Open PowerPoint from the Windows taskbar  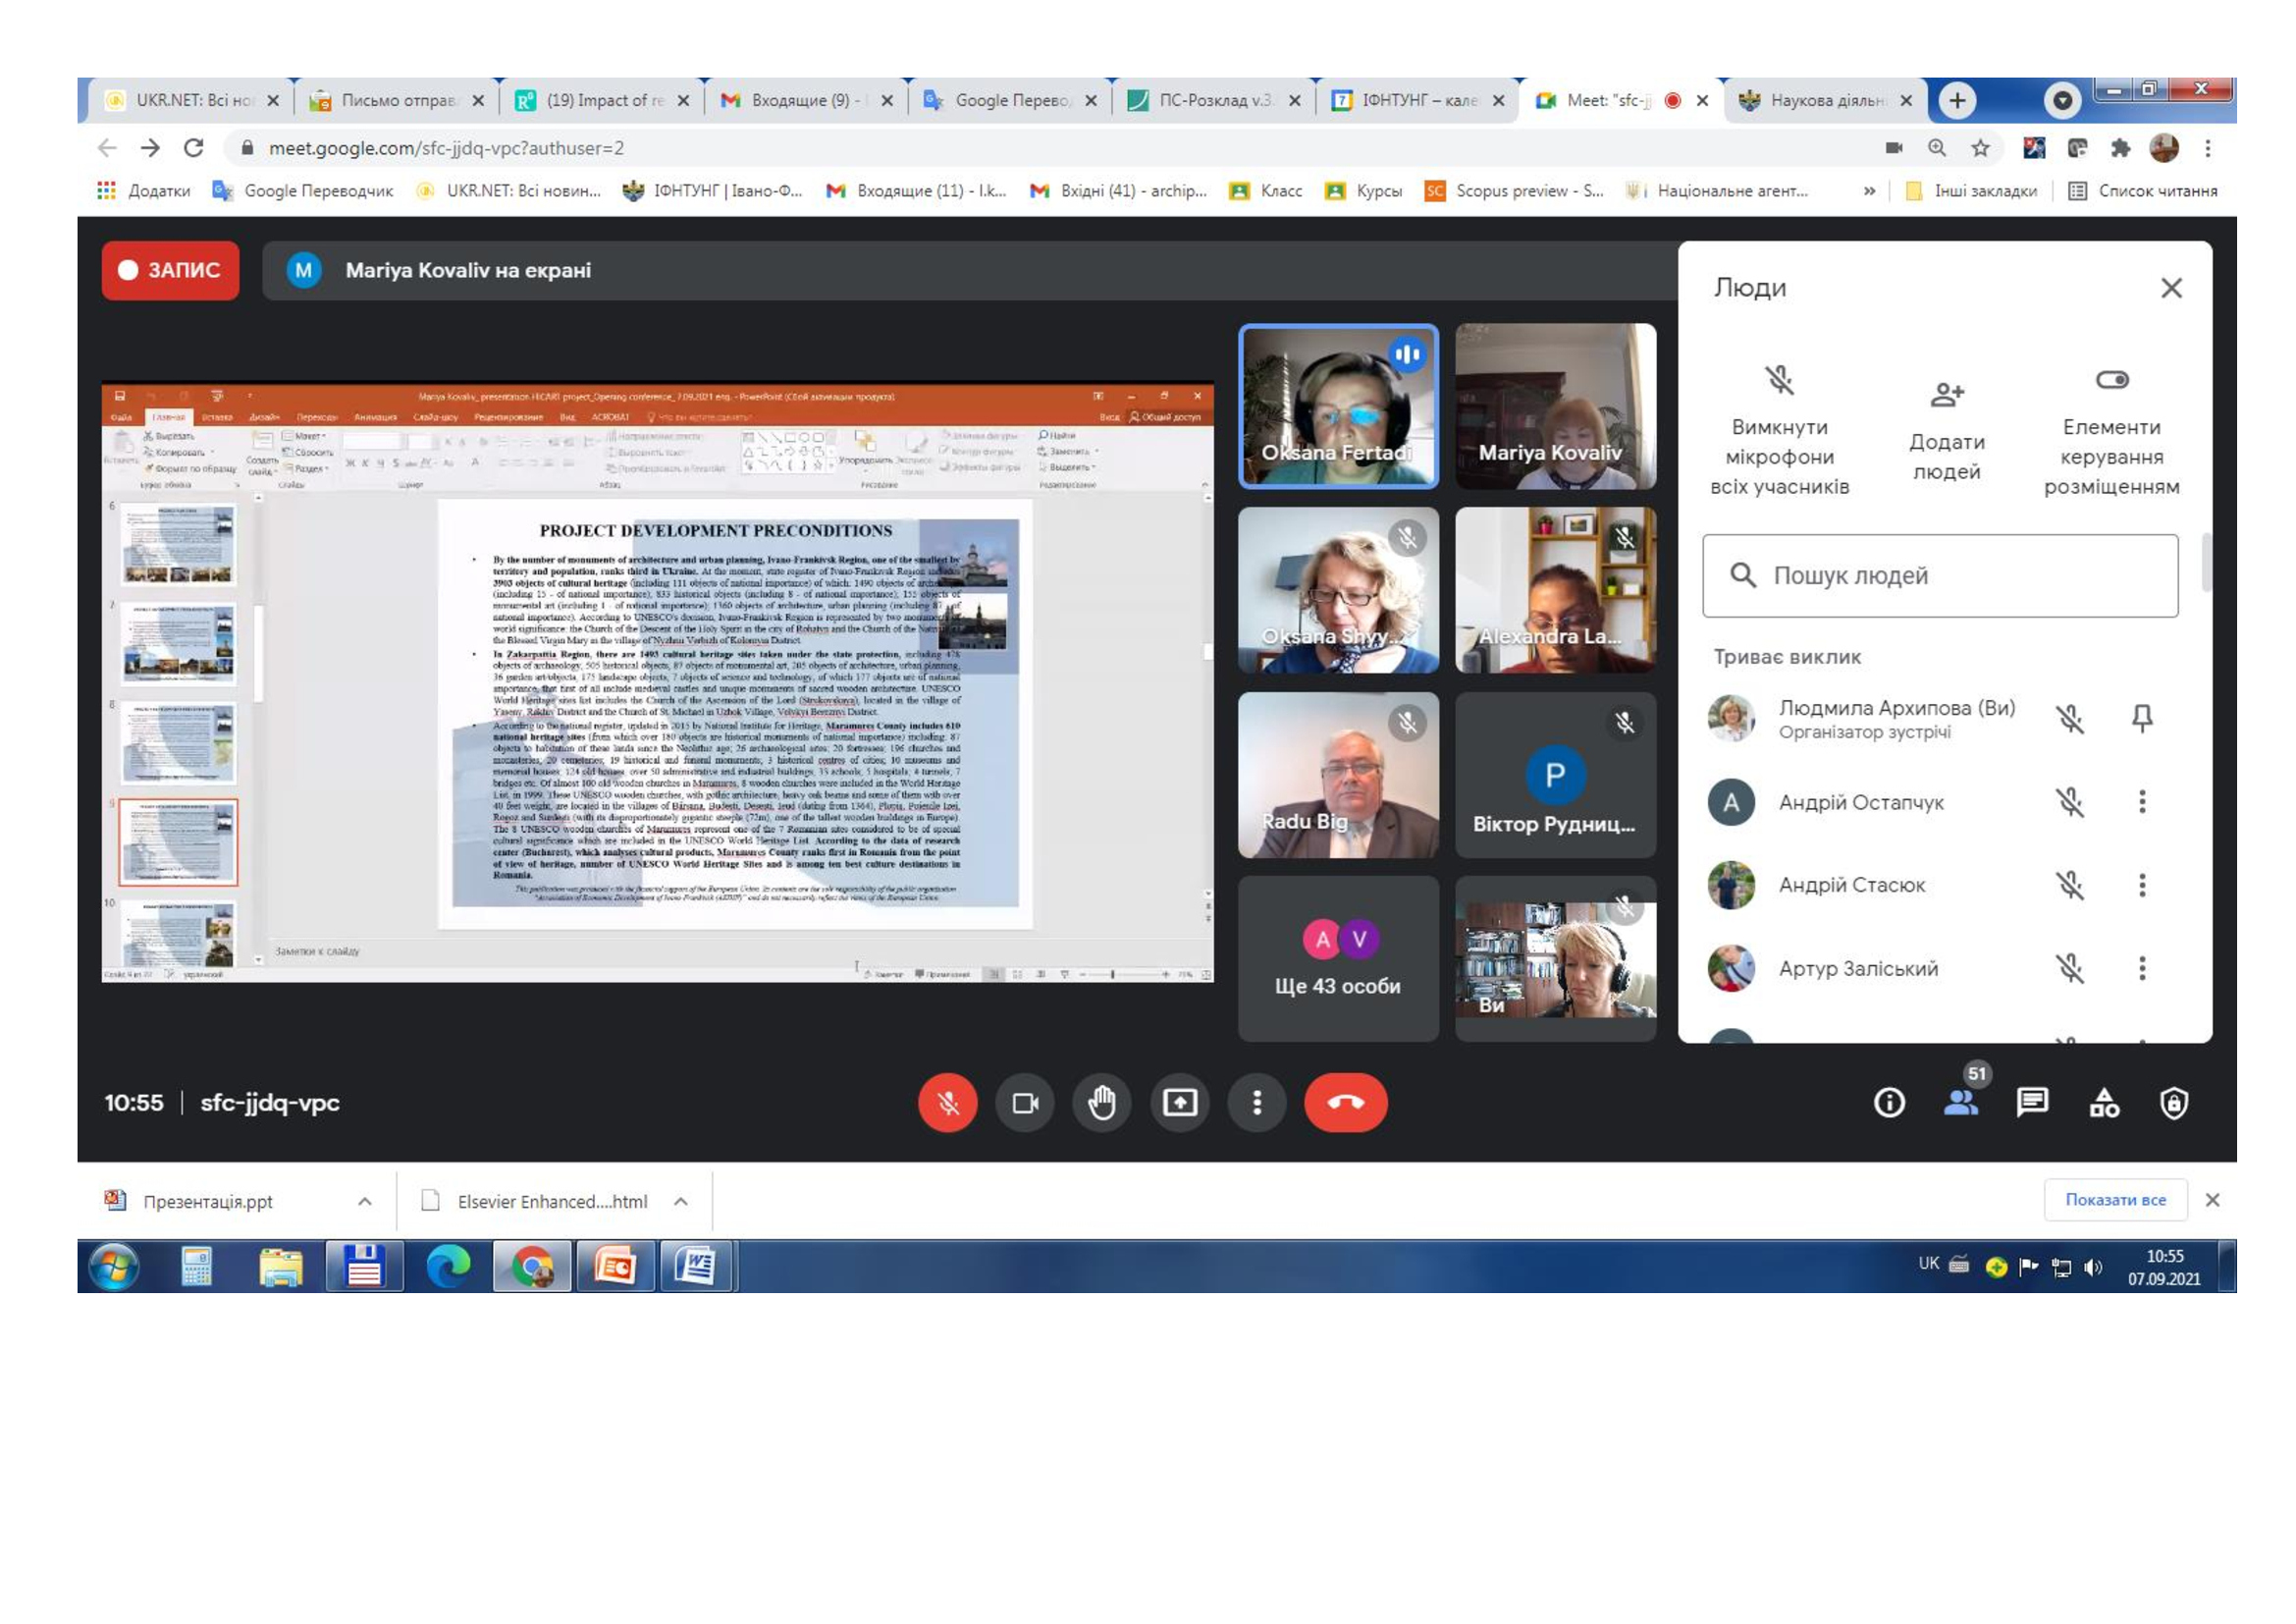(615, 1267)
